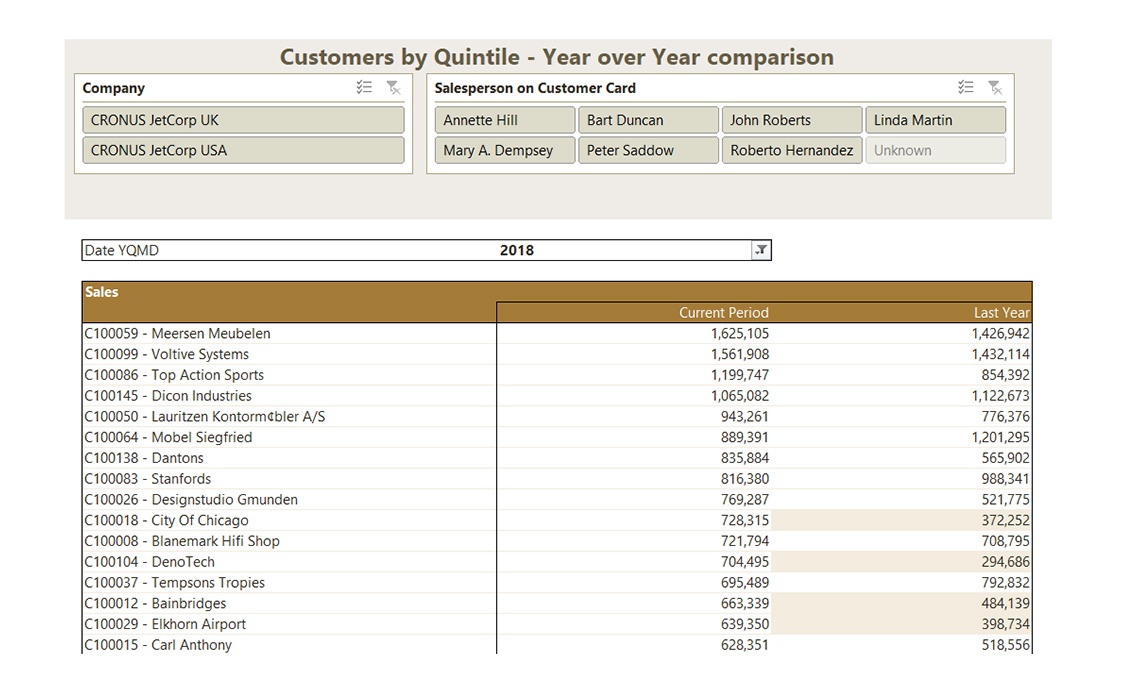1140x687 pixels.
Task: Filter by salesperson Bart Duncan
Action: [648, 120]
